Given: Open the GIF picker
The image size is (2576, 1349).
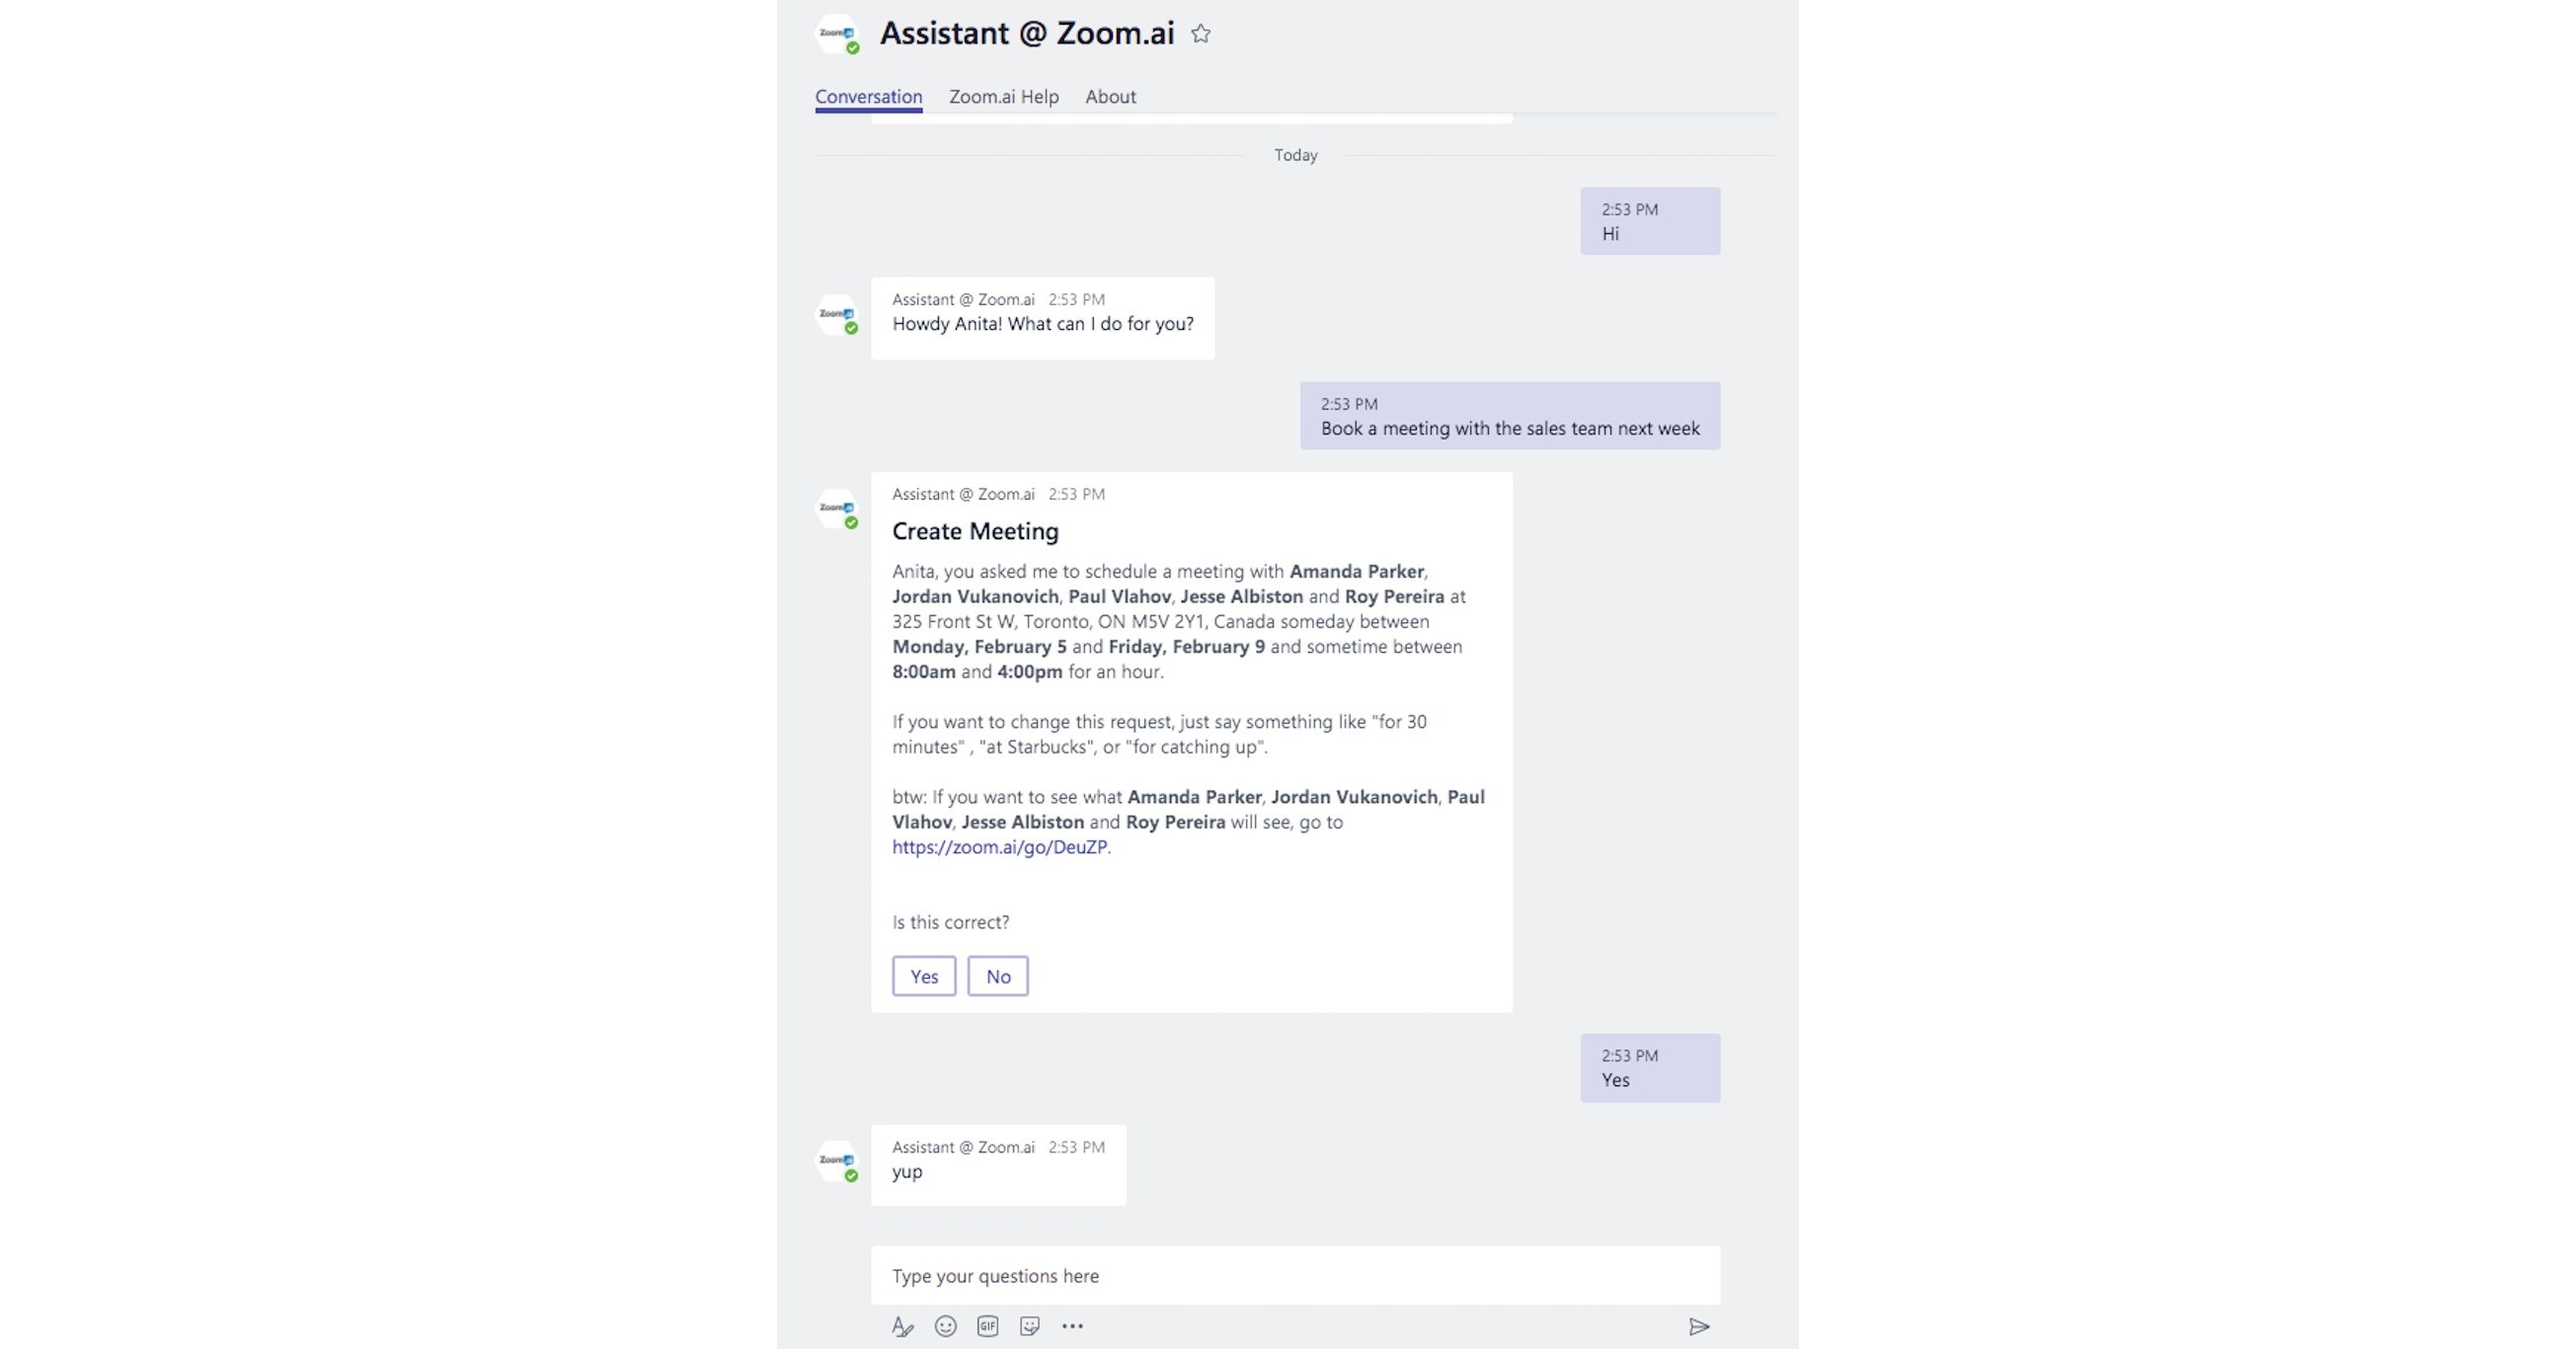Looking at the screenshot, I should 986,1325.
